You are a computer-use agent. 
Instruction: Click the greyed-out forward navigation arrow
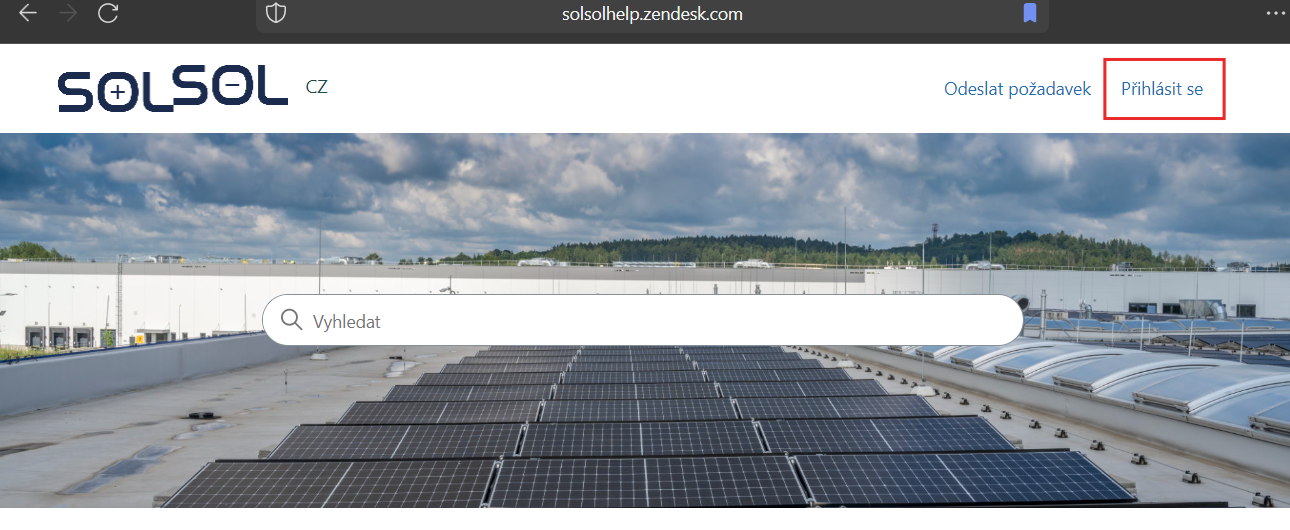pos(68,13)
